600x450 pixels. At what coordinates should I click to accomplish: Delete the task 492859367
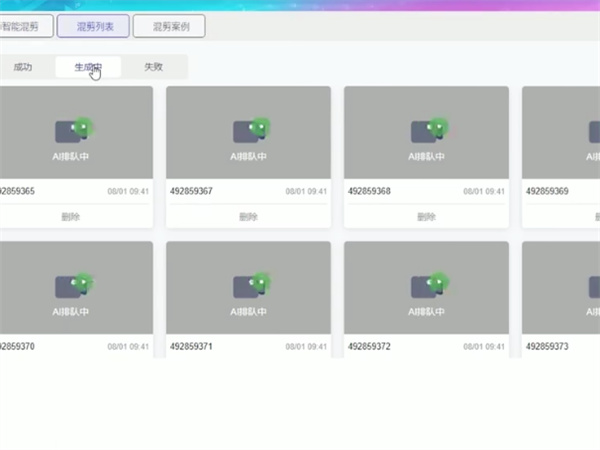tap(248, 217)
